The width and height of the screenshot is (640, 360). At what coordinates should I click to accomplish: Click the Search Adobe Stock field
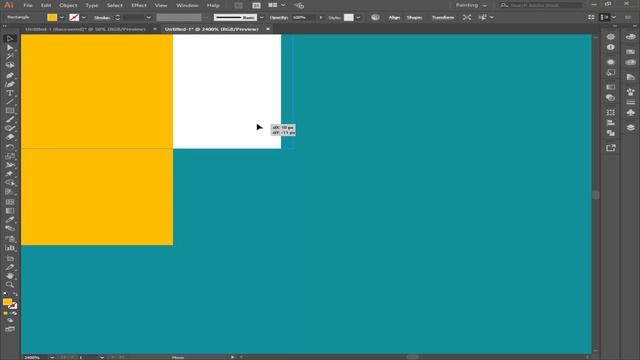541,5
